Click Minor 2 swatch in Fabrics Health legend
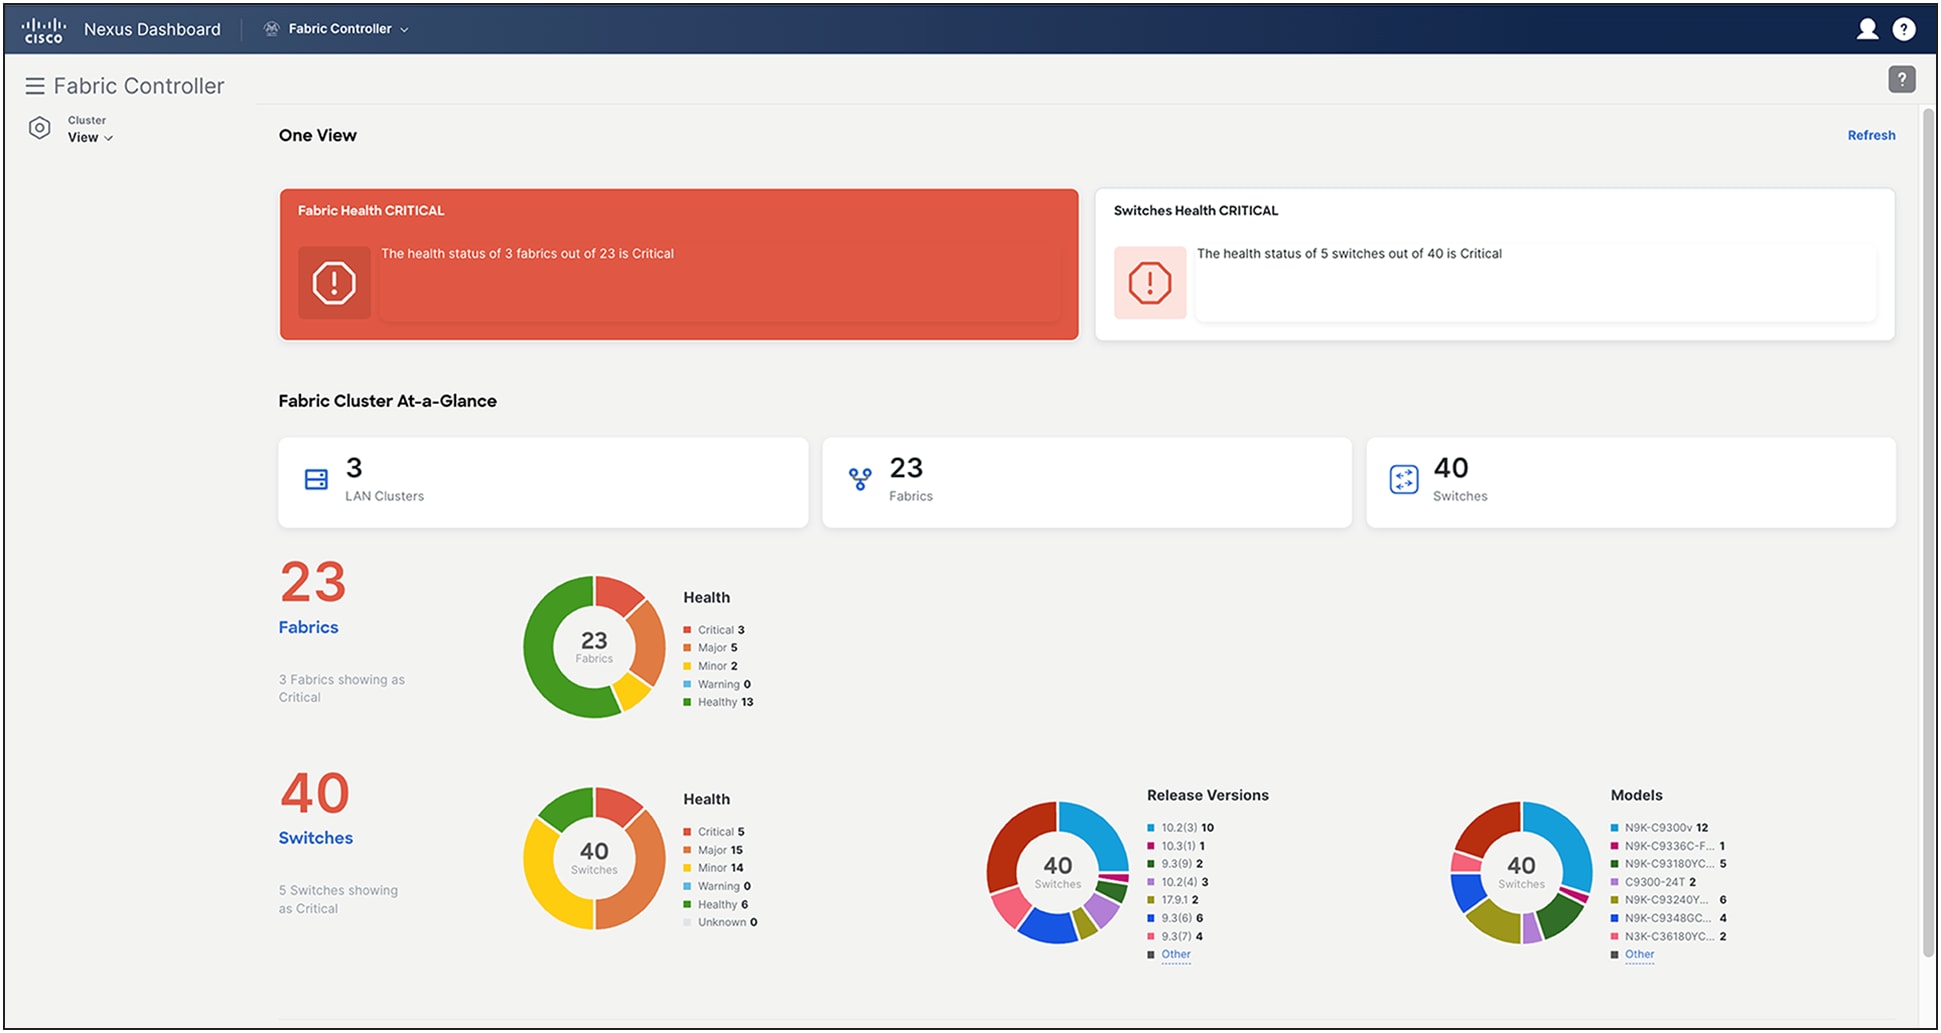This screenshot has height=1033, width=1941. 687,666
